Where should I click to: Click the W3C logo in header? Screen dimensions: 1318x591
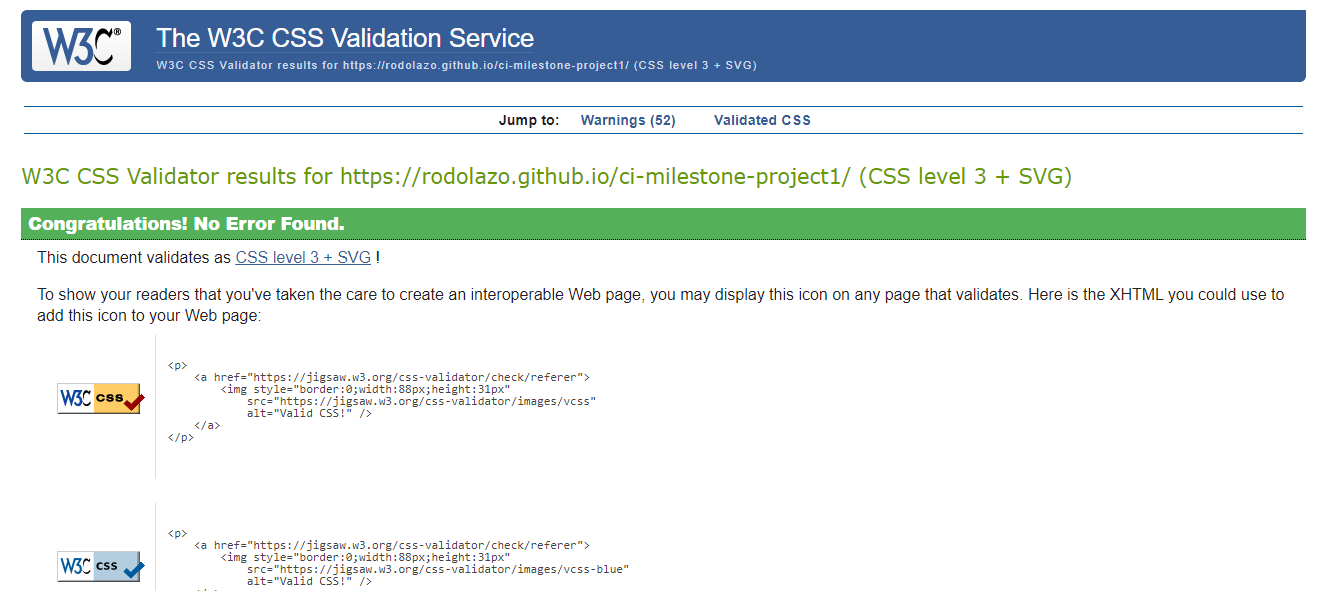pyautogui.click(x=81, y=46)
